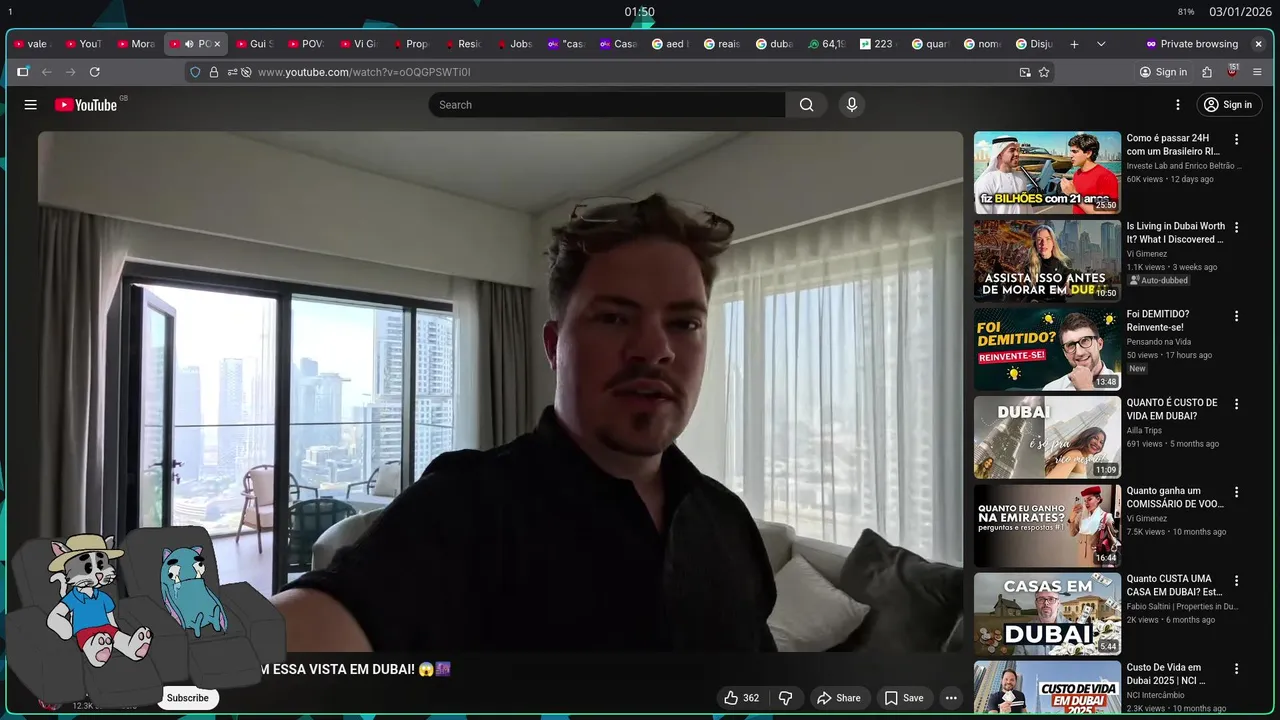
Task: Sign in using the YouTube header button
Action: click(x=1229, y=105)
